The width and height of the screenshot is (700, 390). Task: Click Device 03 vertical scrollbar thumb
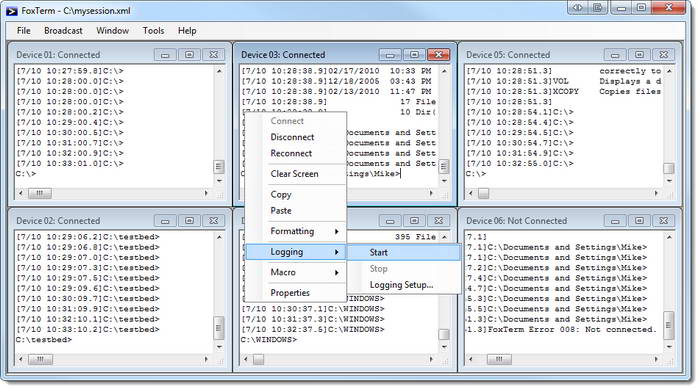[x=444, y=166]
